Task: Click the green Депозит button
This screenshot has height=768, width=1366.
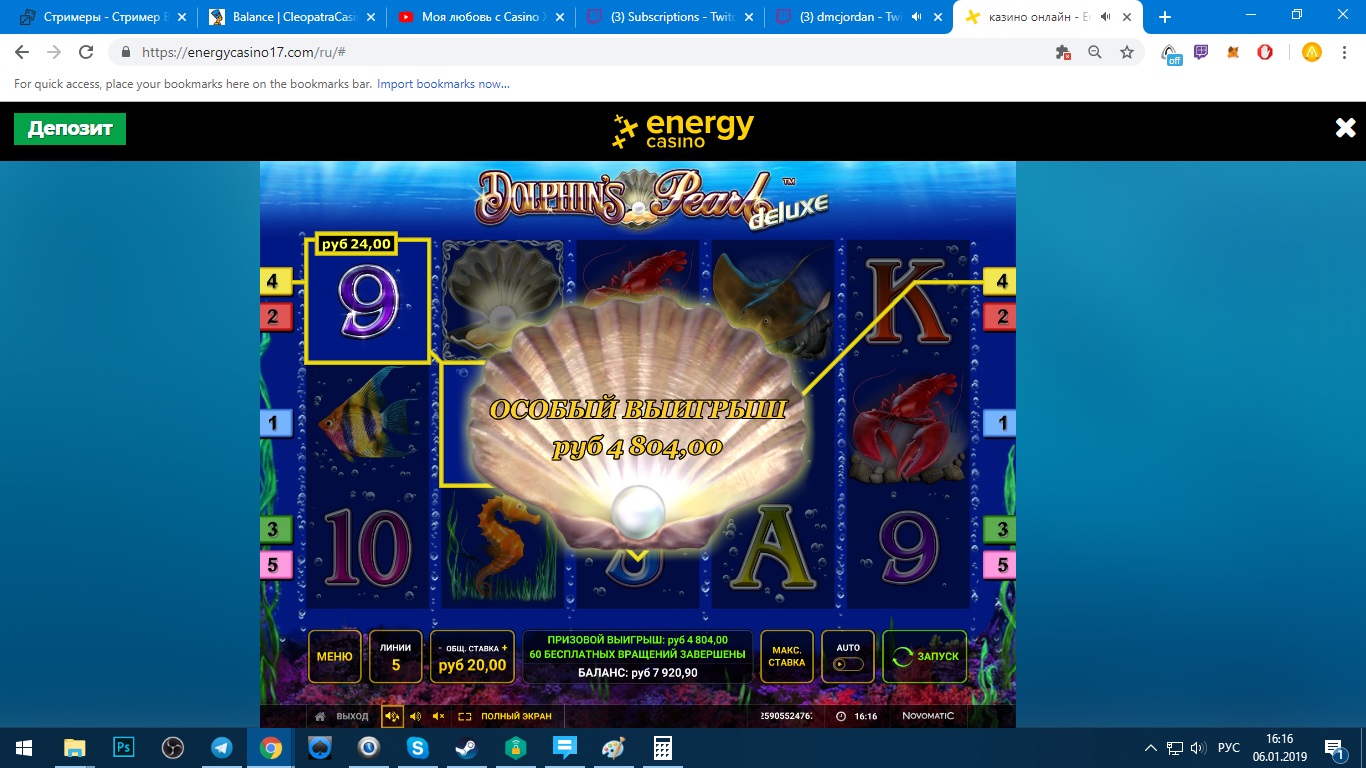Action: coord(68,128)
